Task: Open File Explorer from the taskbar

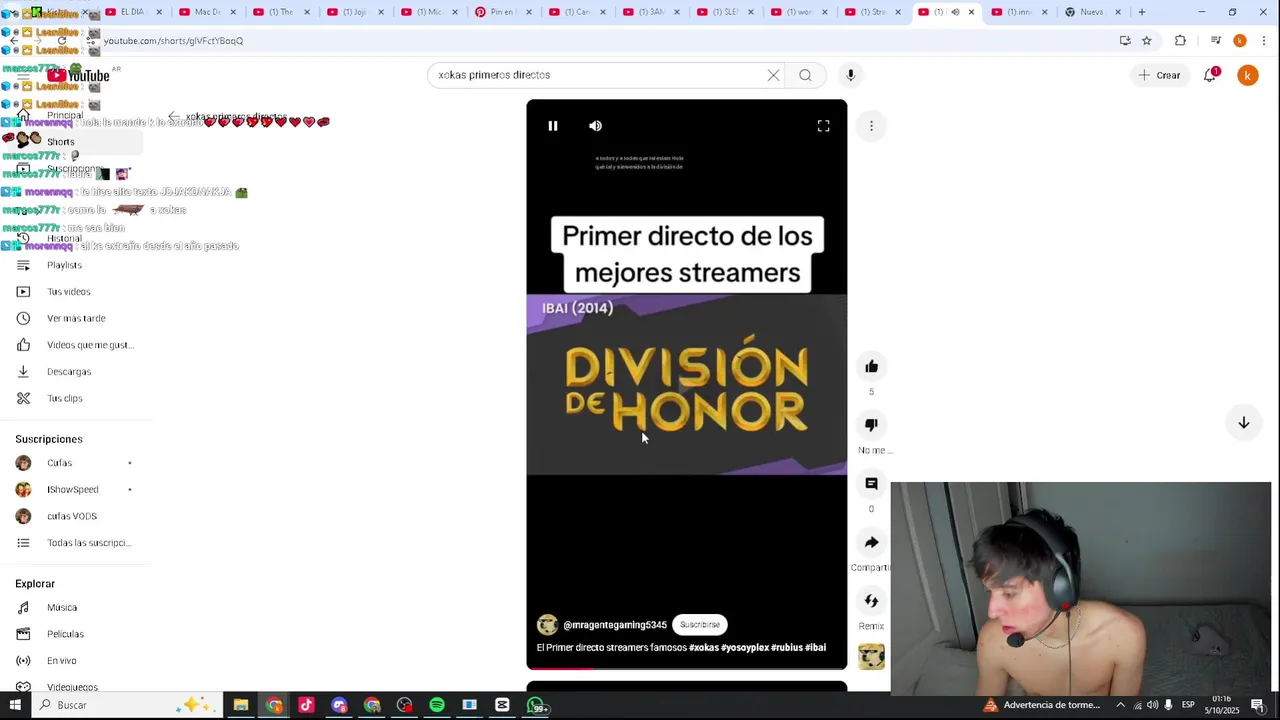Action: (x=241, y=705)
